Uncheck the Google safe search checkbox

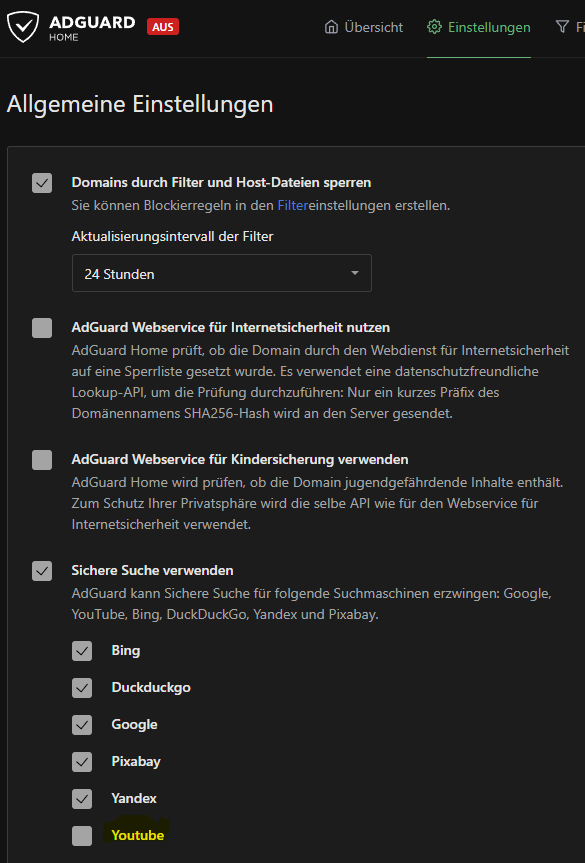click(x=82, y=725)
